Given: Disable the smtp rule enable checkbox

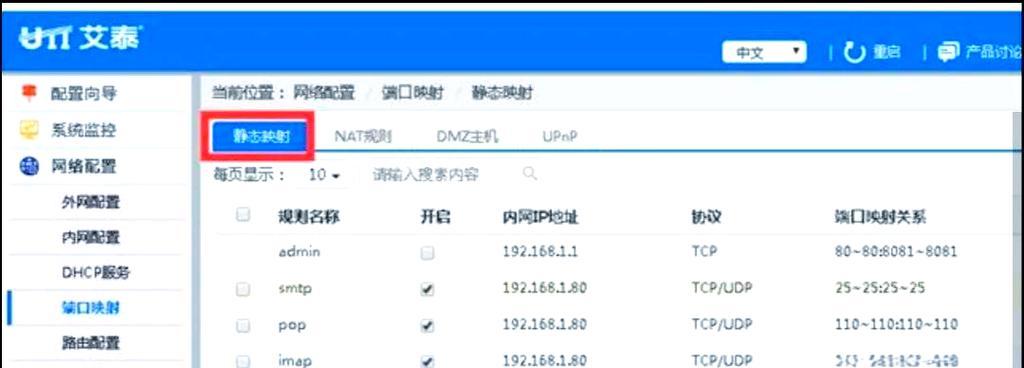Looking at the screenshot, I should click(427, 290).
